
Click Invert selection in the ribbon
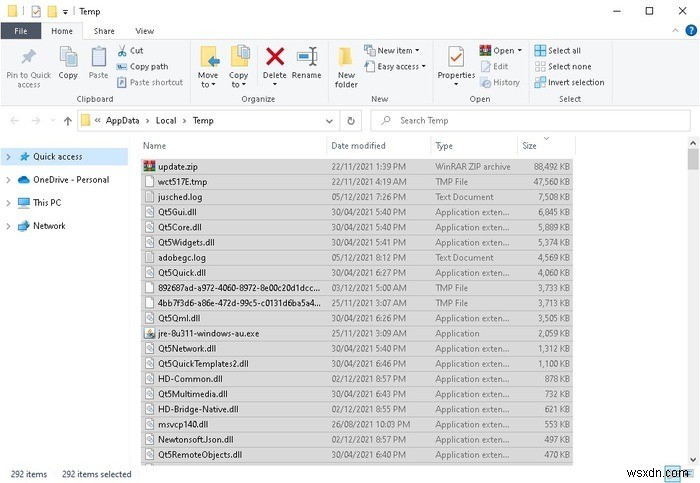[x=570, y=82]
